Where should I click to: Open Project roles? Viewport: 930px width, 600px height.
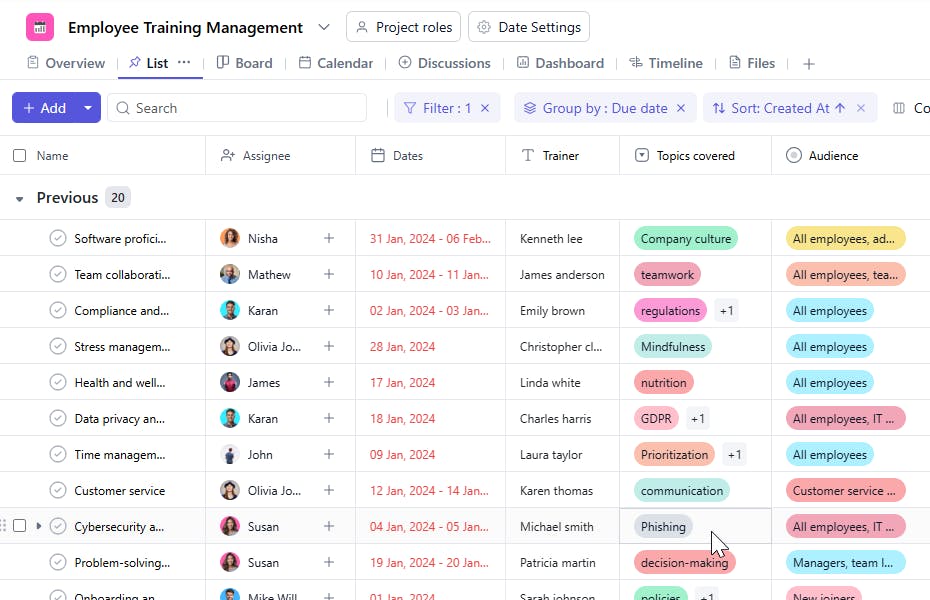(403, 27)
